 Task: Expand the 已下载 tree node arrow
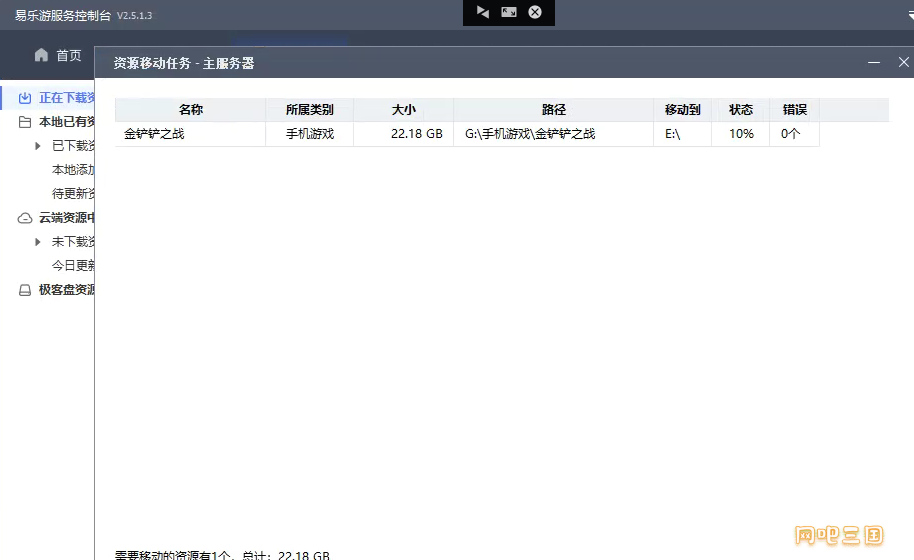pos(38,146)
